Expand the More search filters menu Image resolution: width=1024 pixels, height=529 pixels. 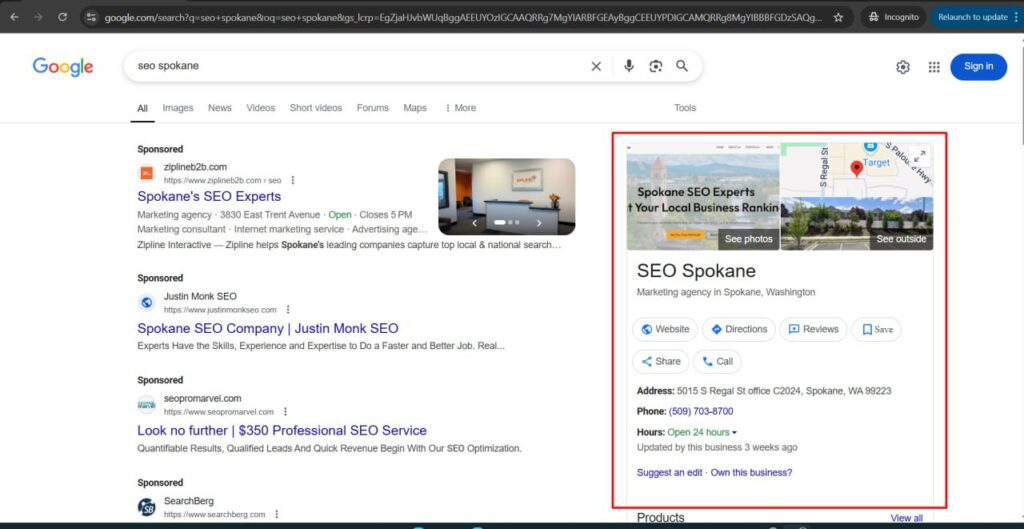coord(460,108)
